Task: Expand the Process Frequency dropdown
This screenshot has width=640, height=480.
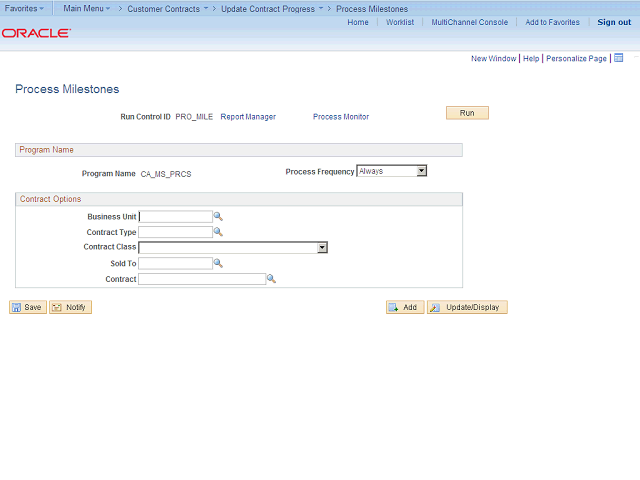Action: (421, 171)
